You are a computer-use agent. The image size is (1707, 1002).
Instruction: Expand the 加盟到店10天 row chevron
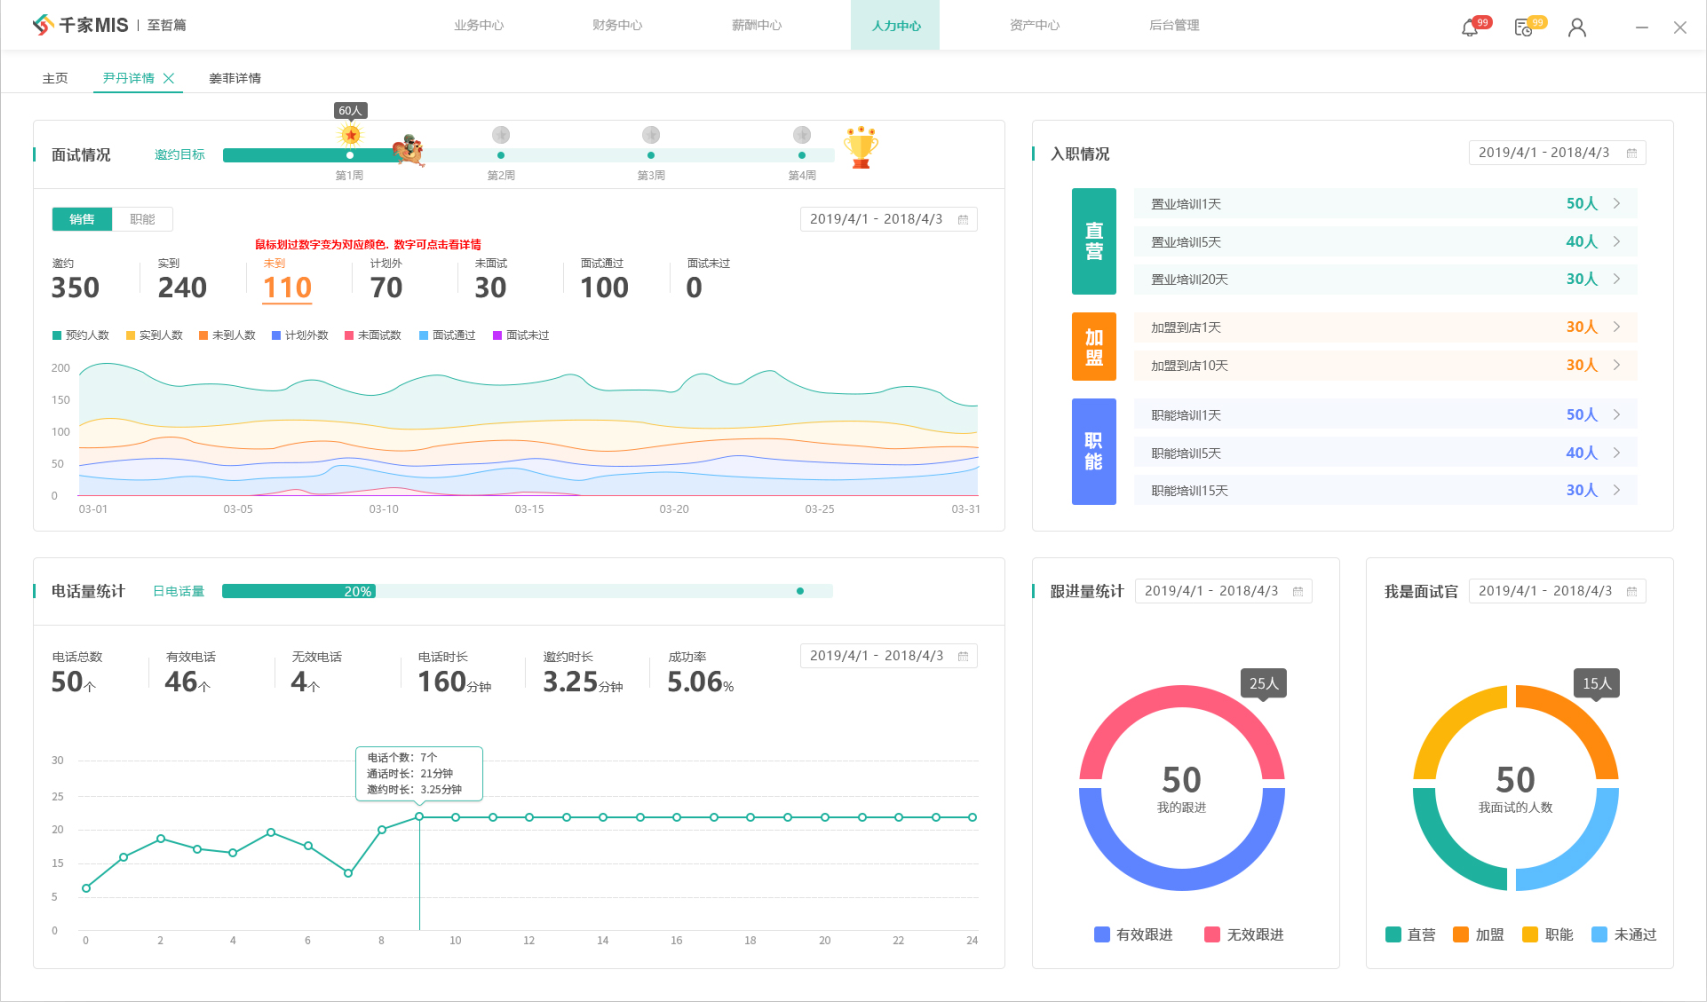pos(1617,365)
